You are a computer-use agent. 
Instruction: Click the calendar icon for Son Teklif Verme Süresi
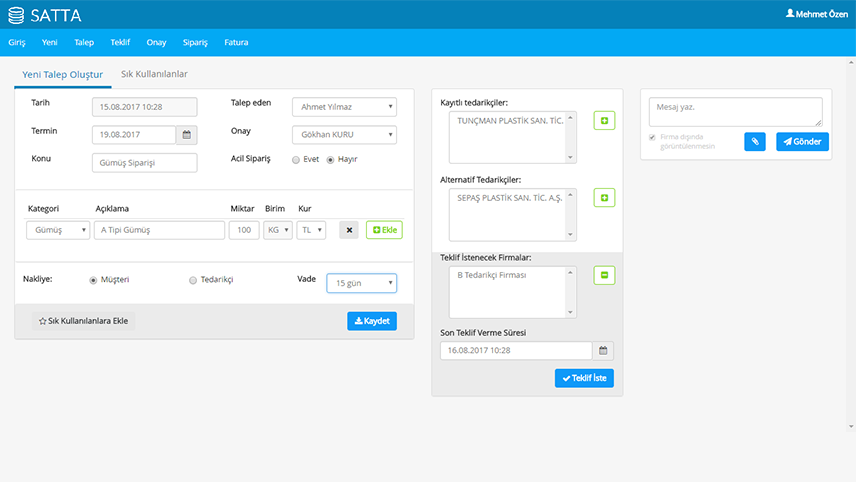click(x=603, y=351)
